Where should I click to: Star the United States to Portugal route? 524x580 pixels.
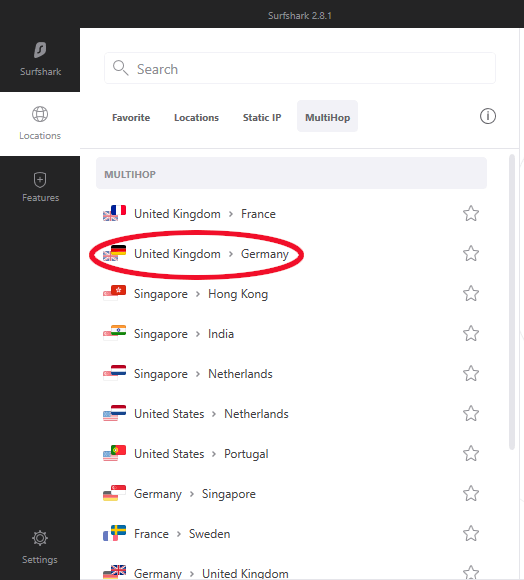point(471,453)
